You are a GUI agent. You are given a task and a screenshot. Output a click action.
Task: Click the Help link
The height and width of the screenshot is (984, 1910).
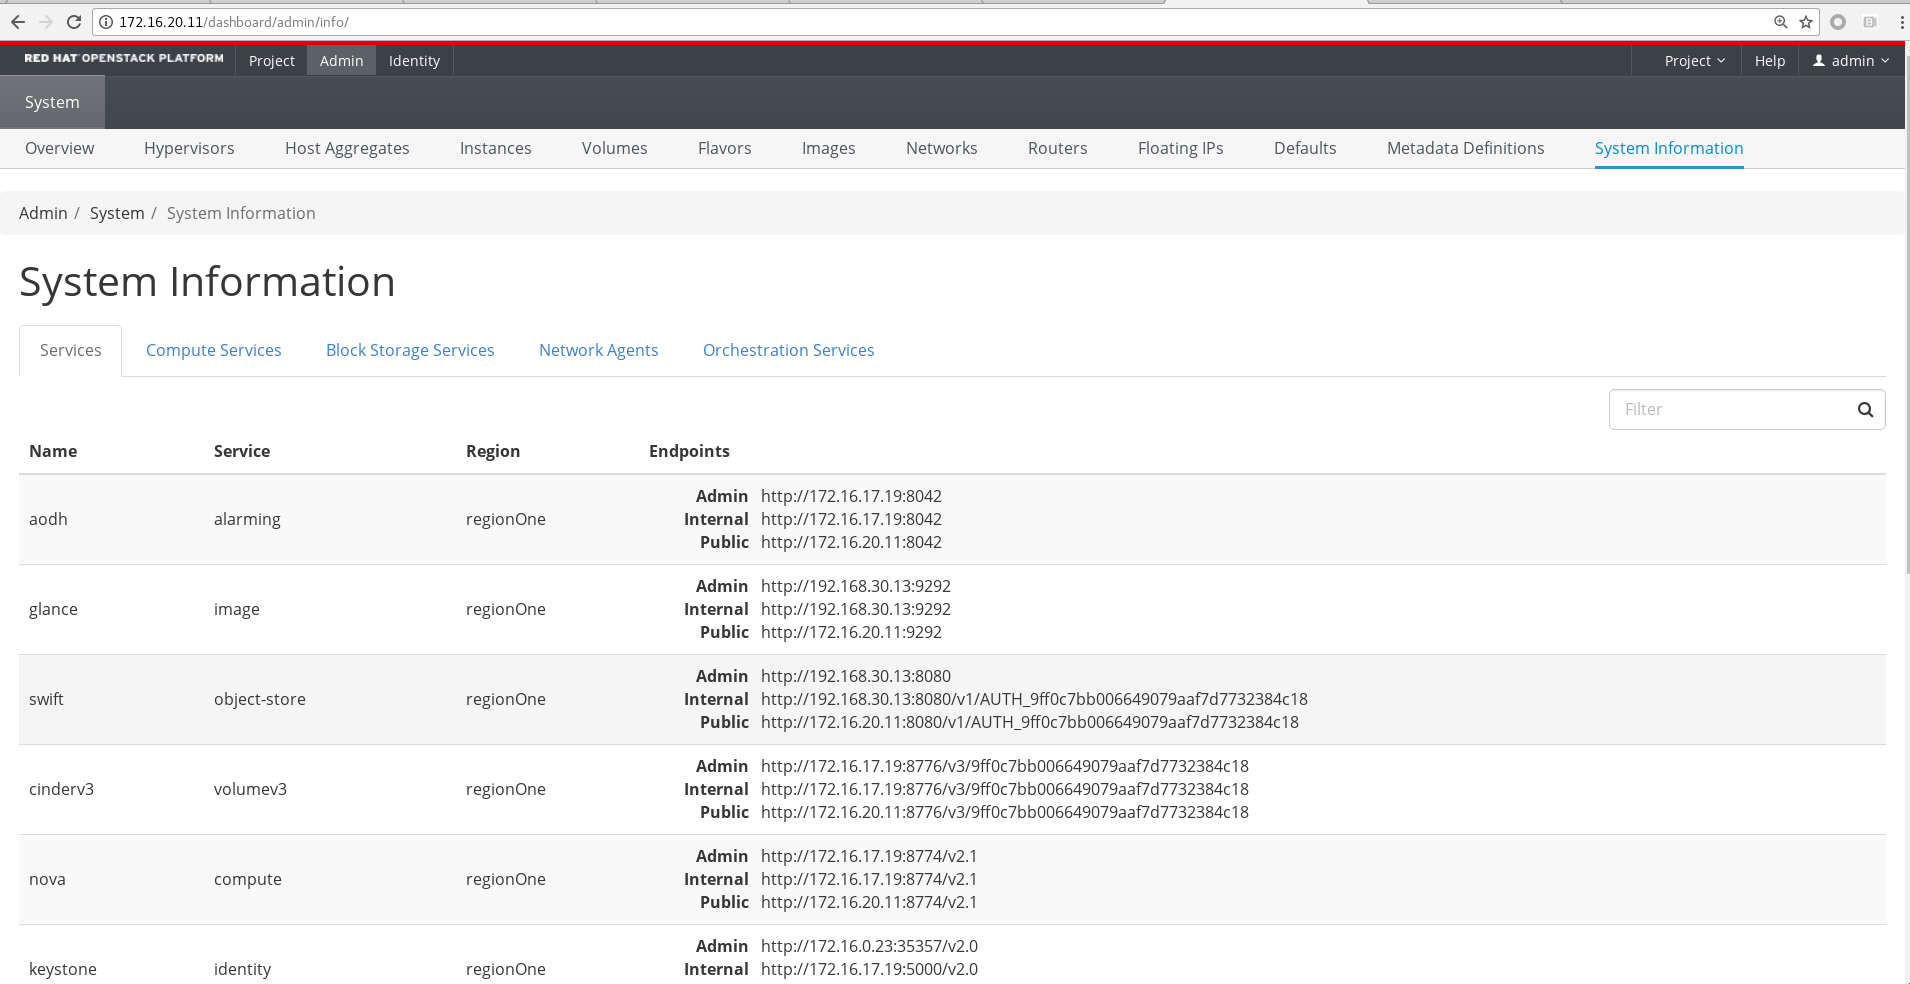coord(1770,61)
